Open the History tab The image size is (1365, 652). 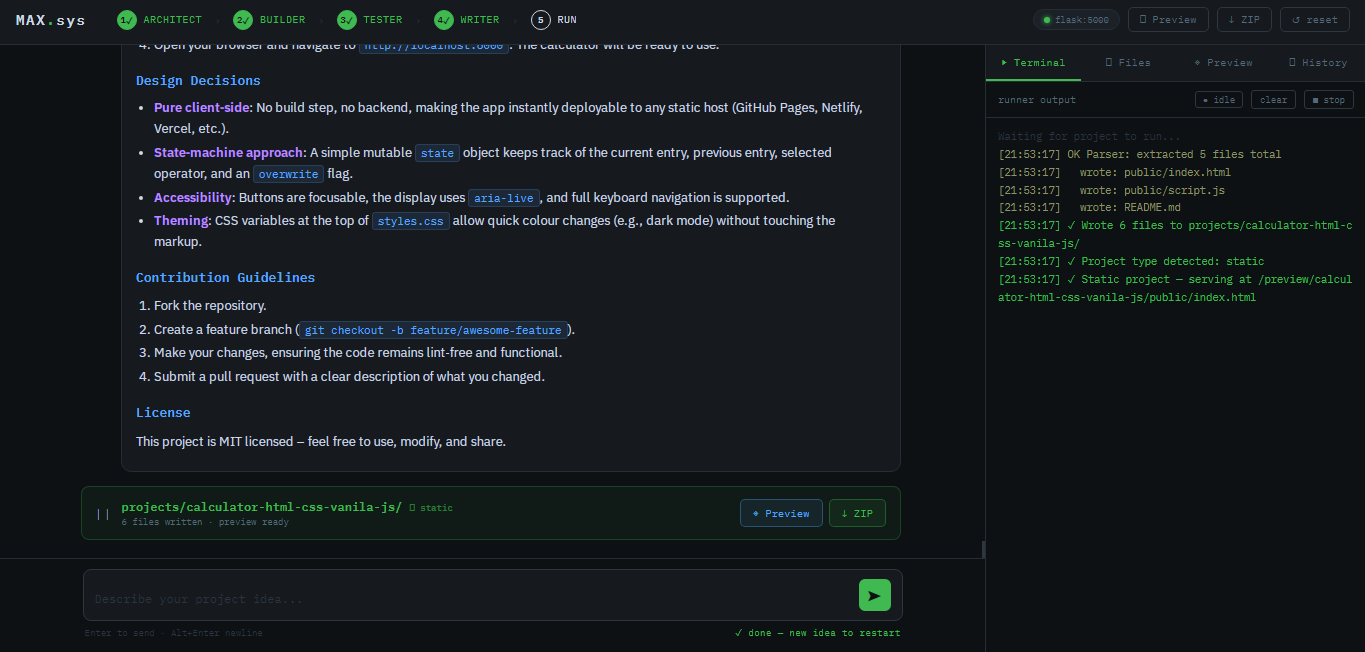(x=1318, y=62)
